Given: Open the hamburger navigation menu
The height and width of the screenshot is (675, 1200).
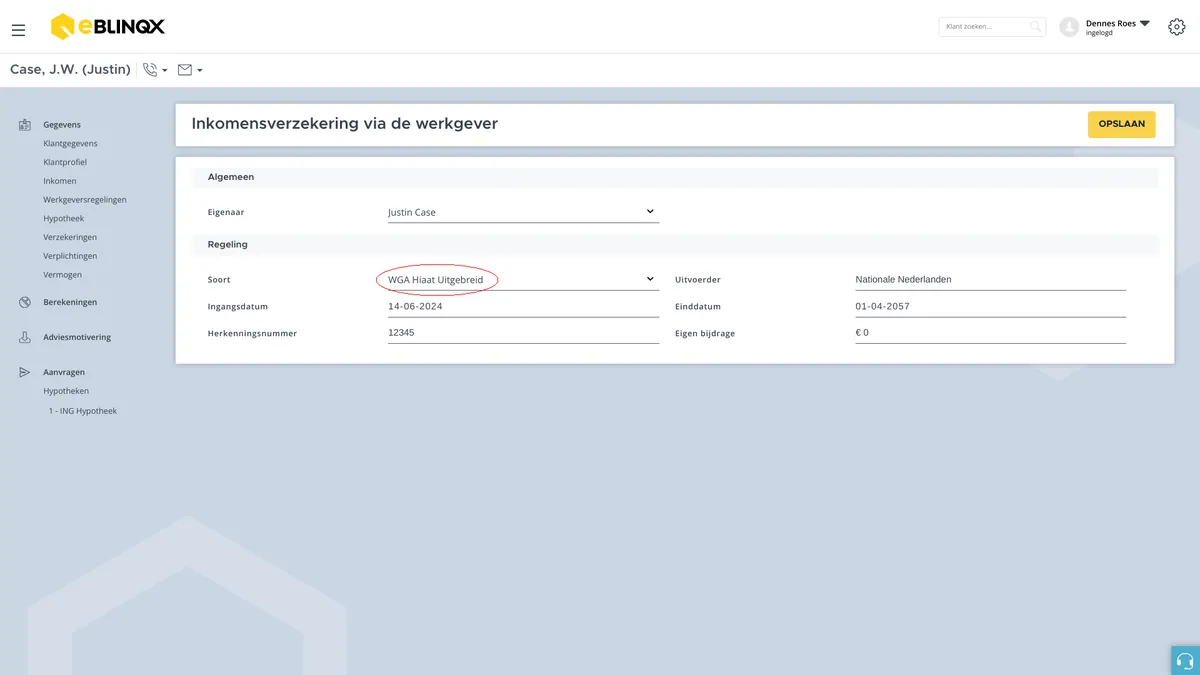Looking at the screenshot, I should (18, 30).
